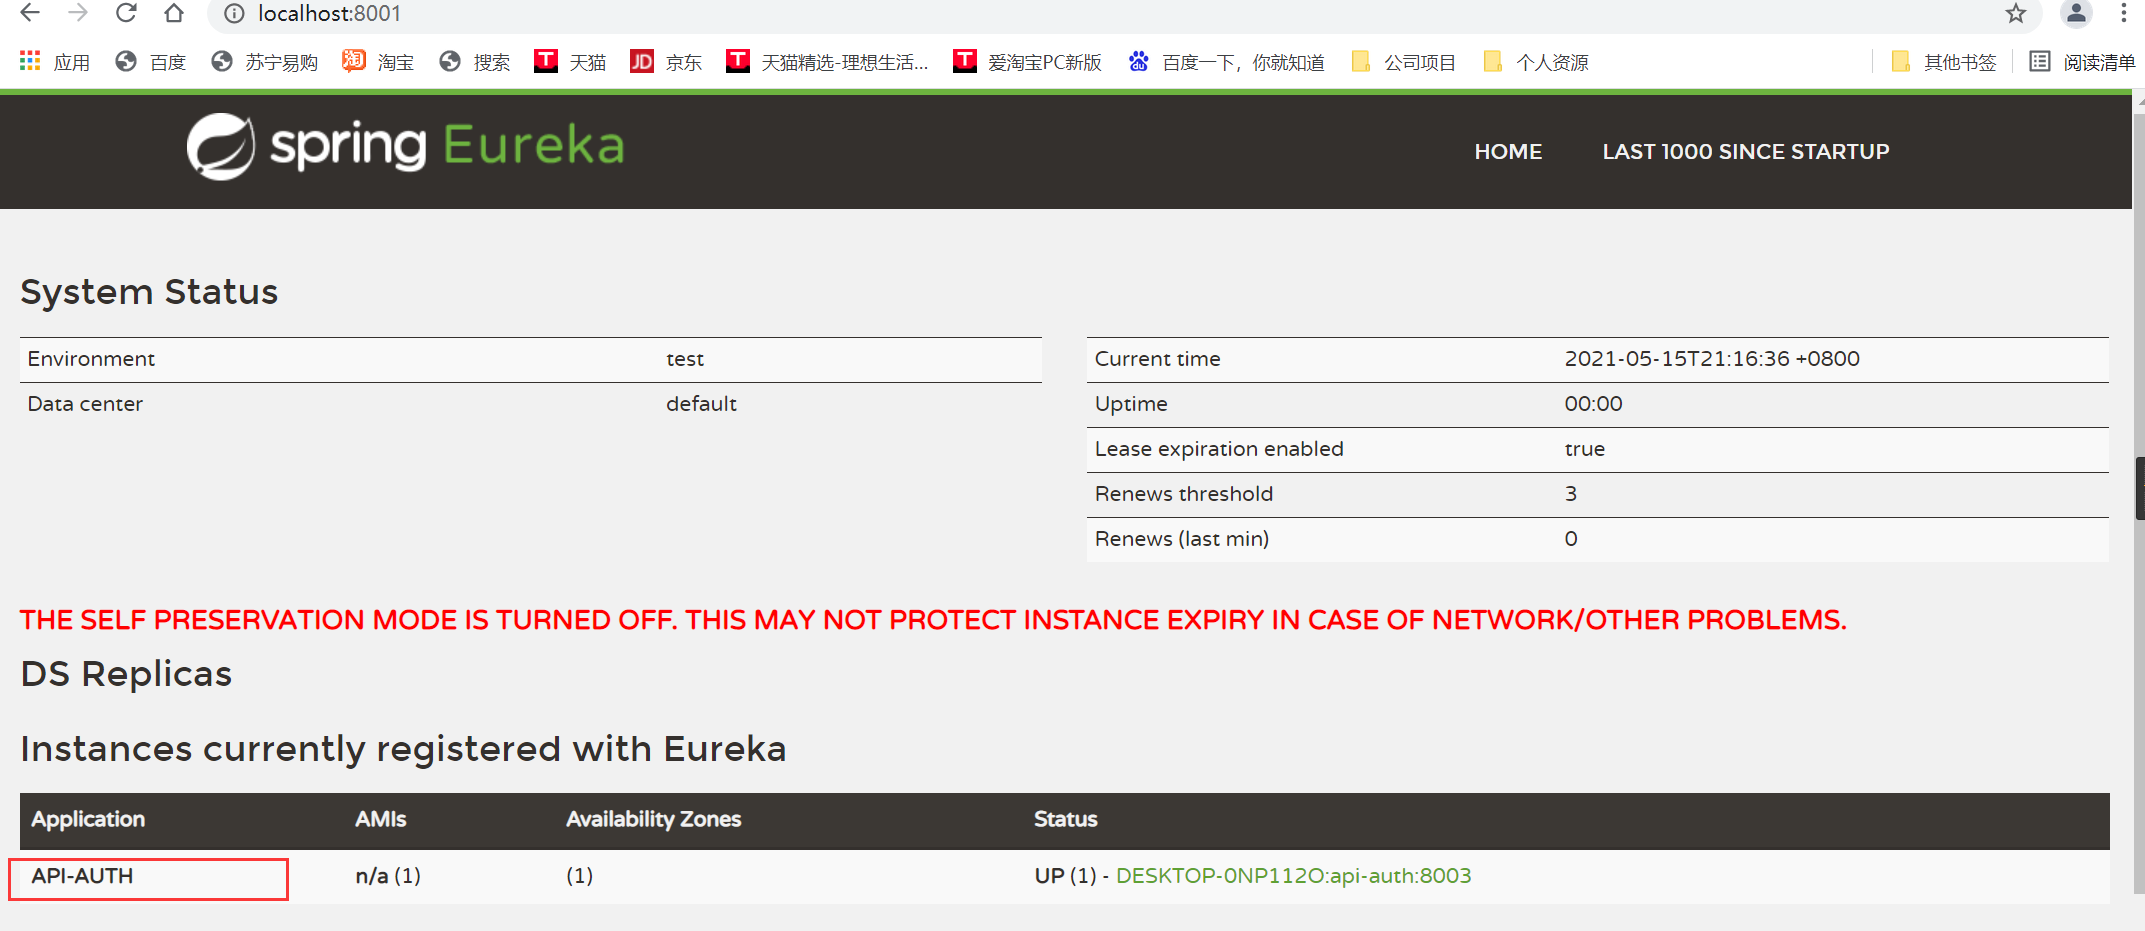Open the Baidu 百度 bookmark
This screenshot has height=931, width=2145.
150,61
